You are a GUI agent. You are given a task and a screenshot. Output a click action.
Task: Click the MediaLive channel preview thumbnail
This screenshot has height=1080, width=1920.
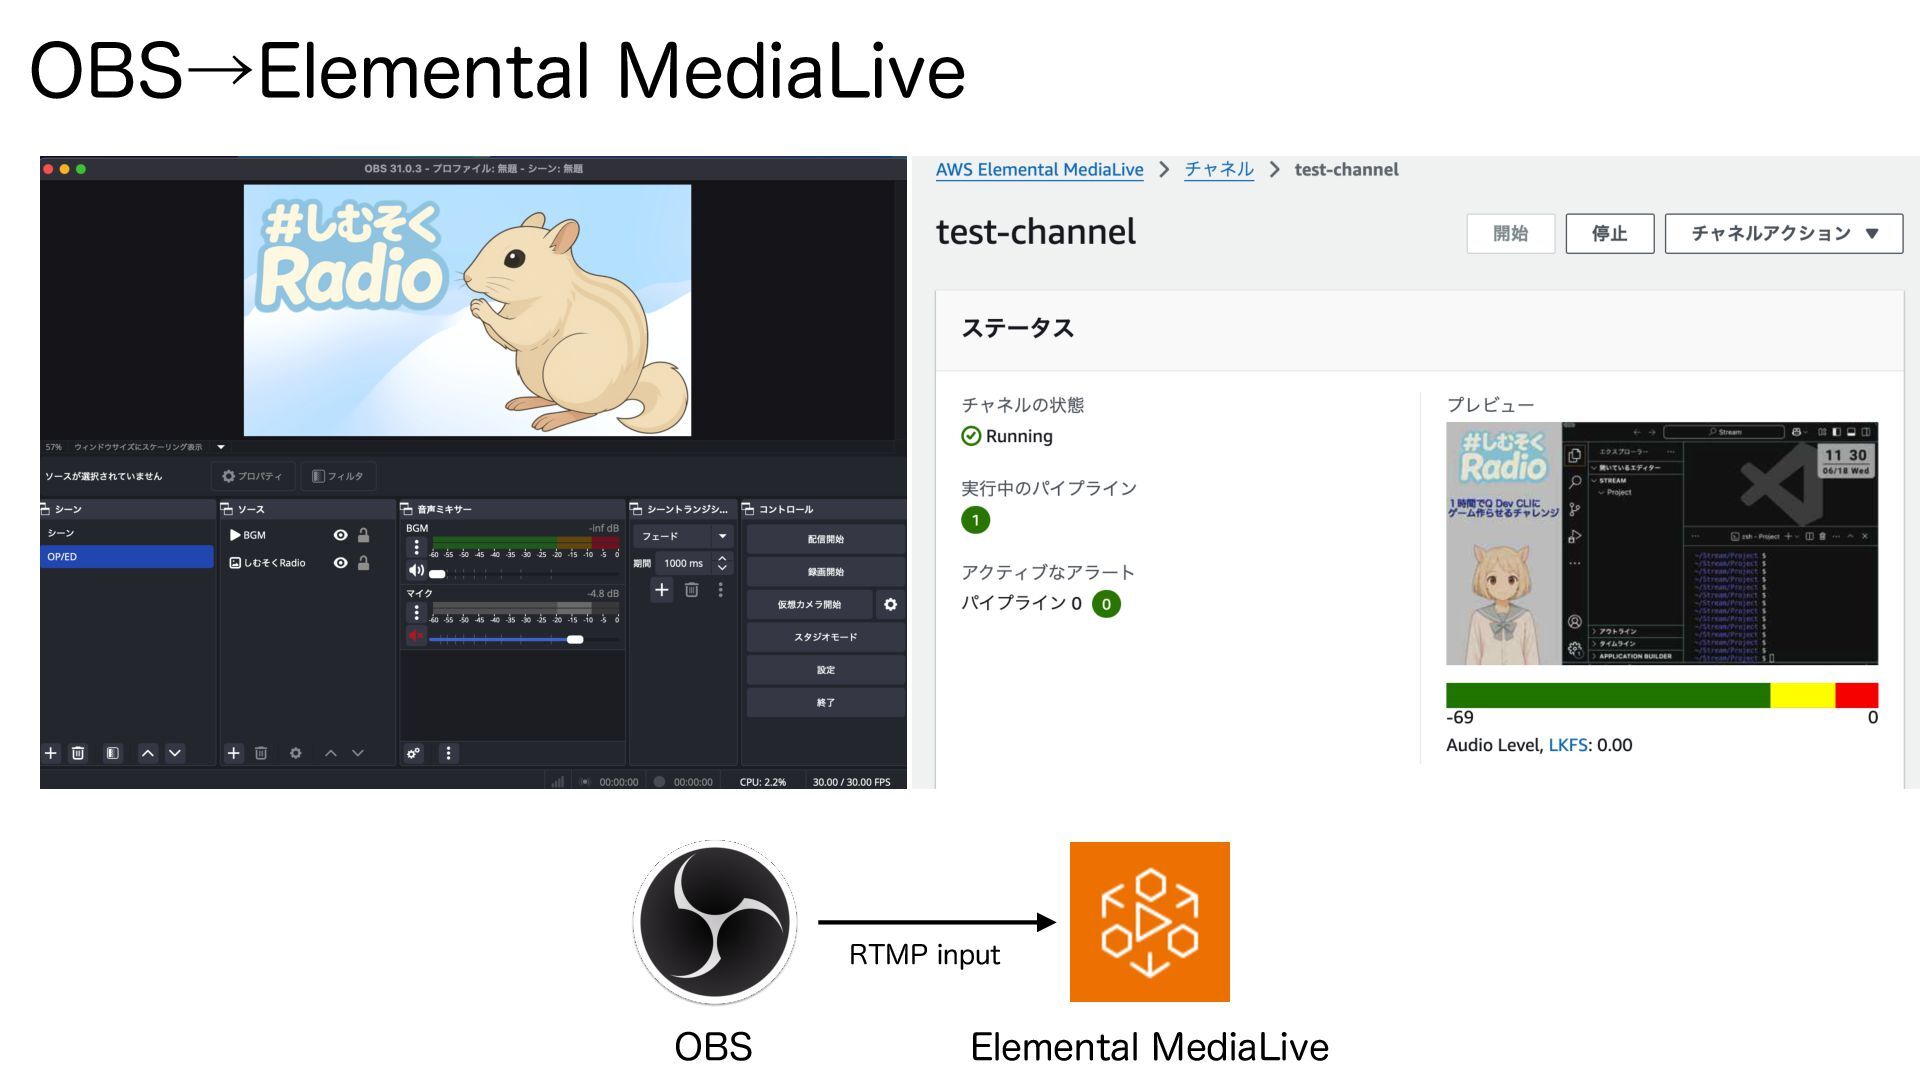(1662, 543)
